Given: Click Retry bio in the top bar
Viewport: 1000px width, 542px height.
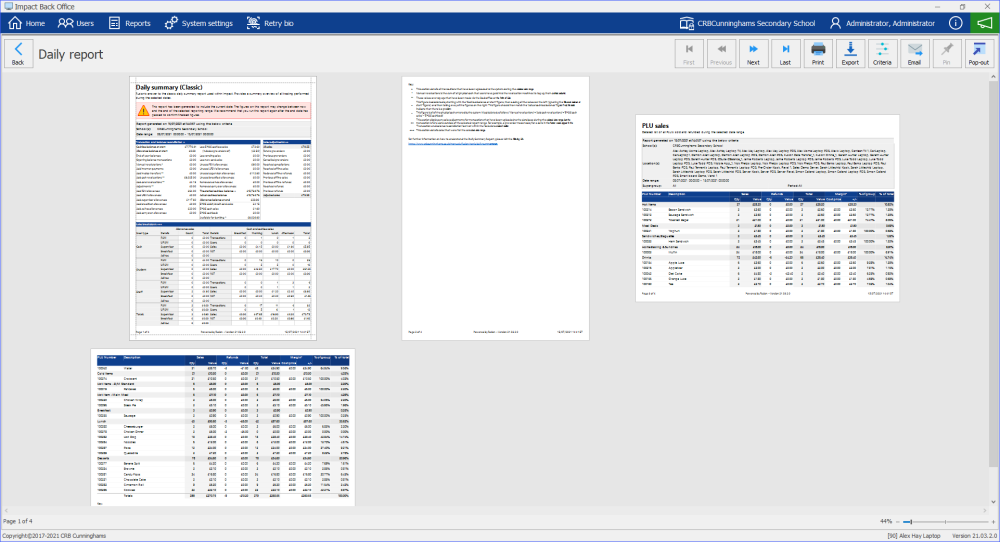Looking at the screenshot, I should click(270, 23).
